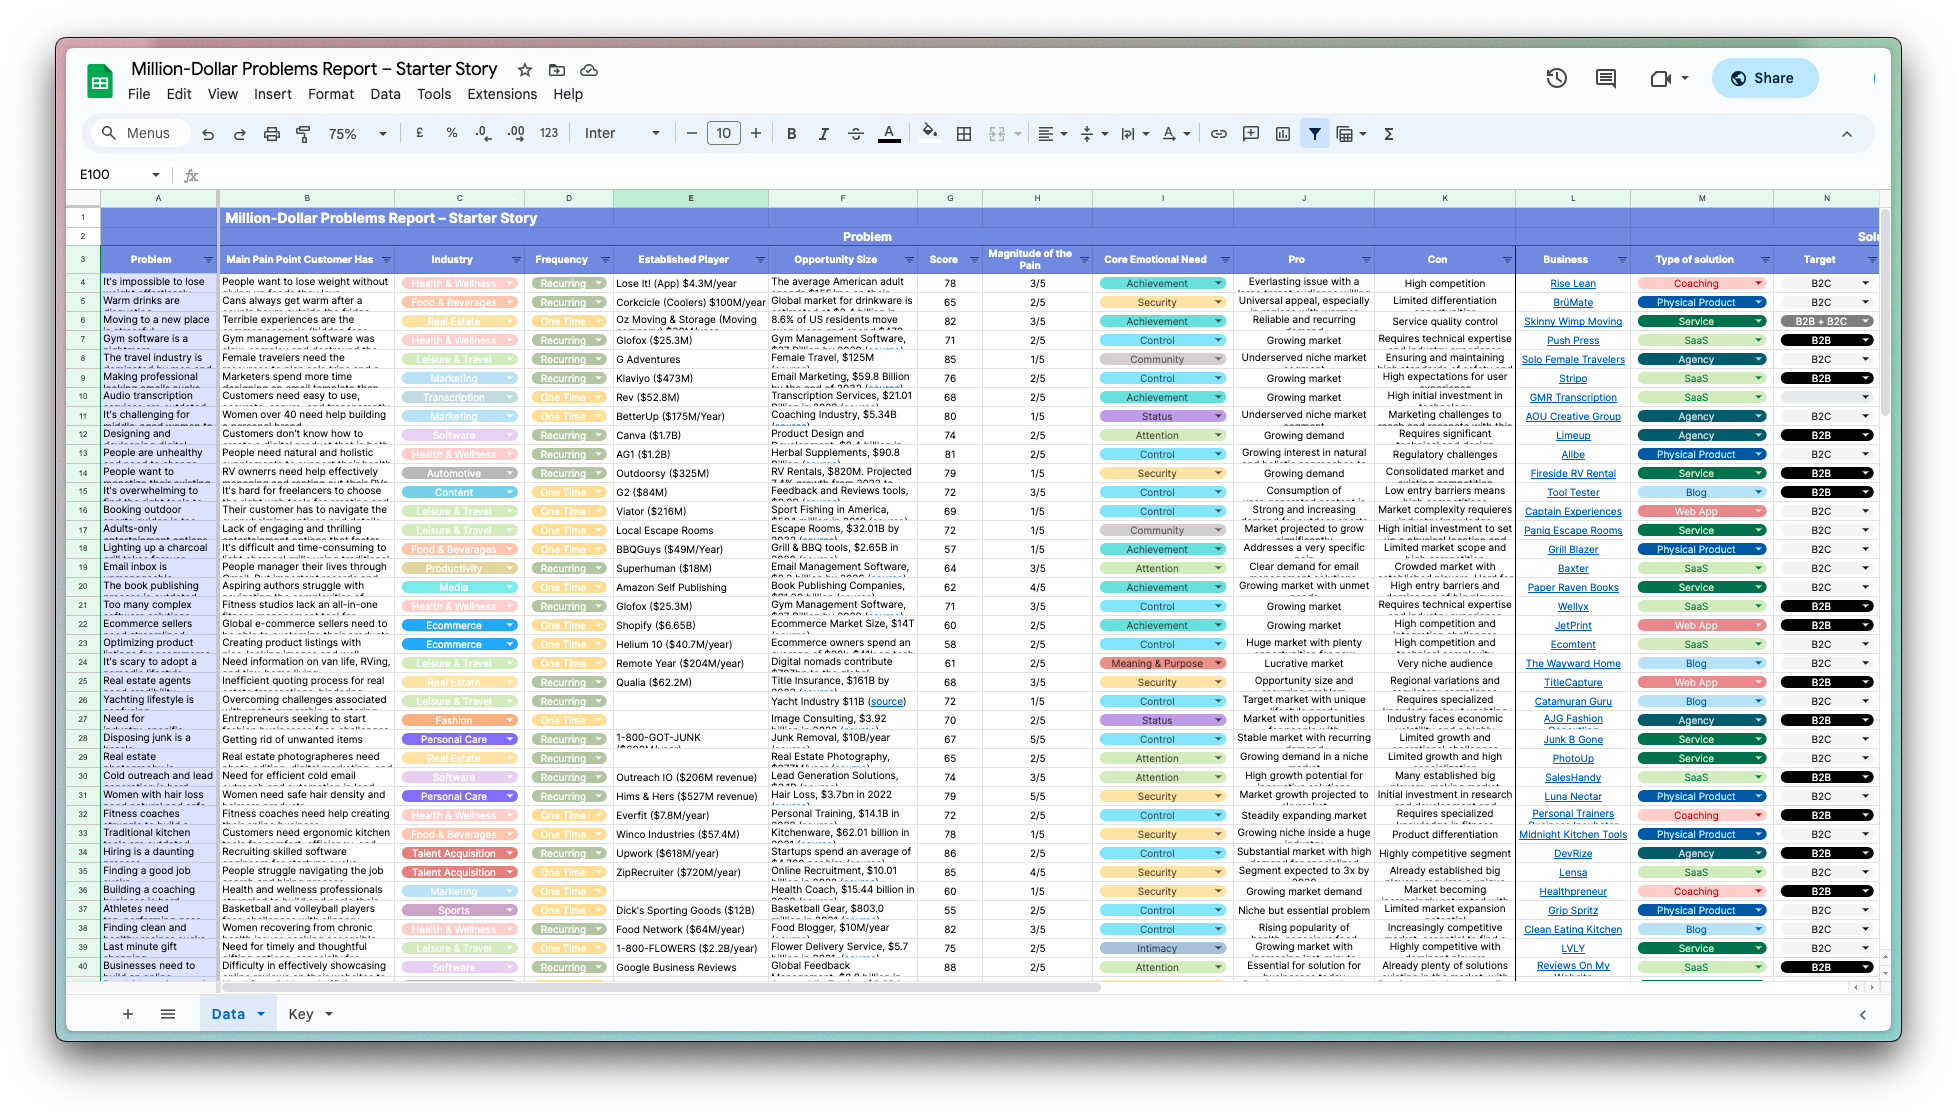Toggle italic formatting
1957x1115 pixels.
(x=824, y=134)
